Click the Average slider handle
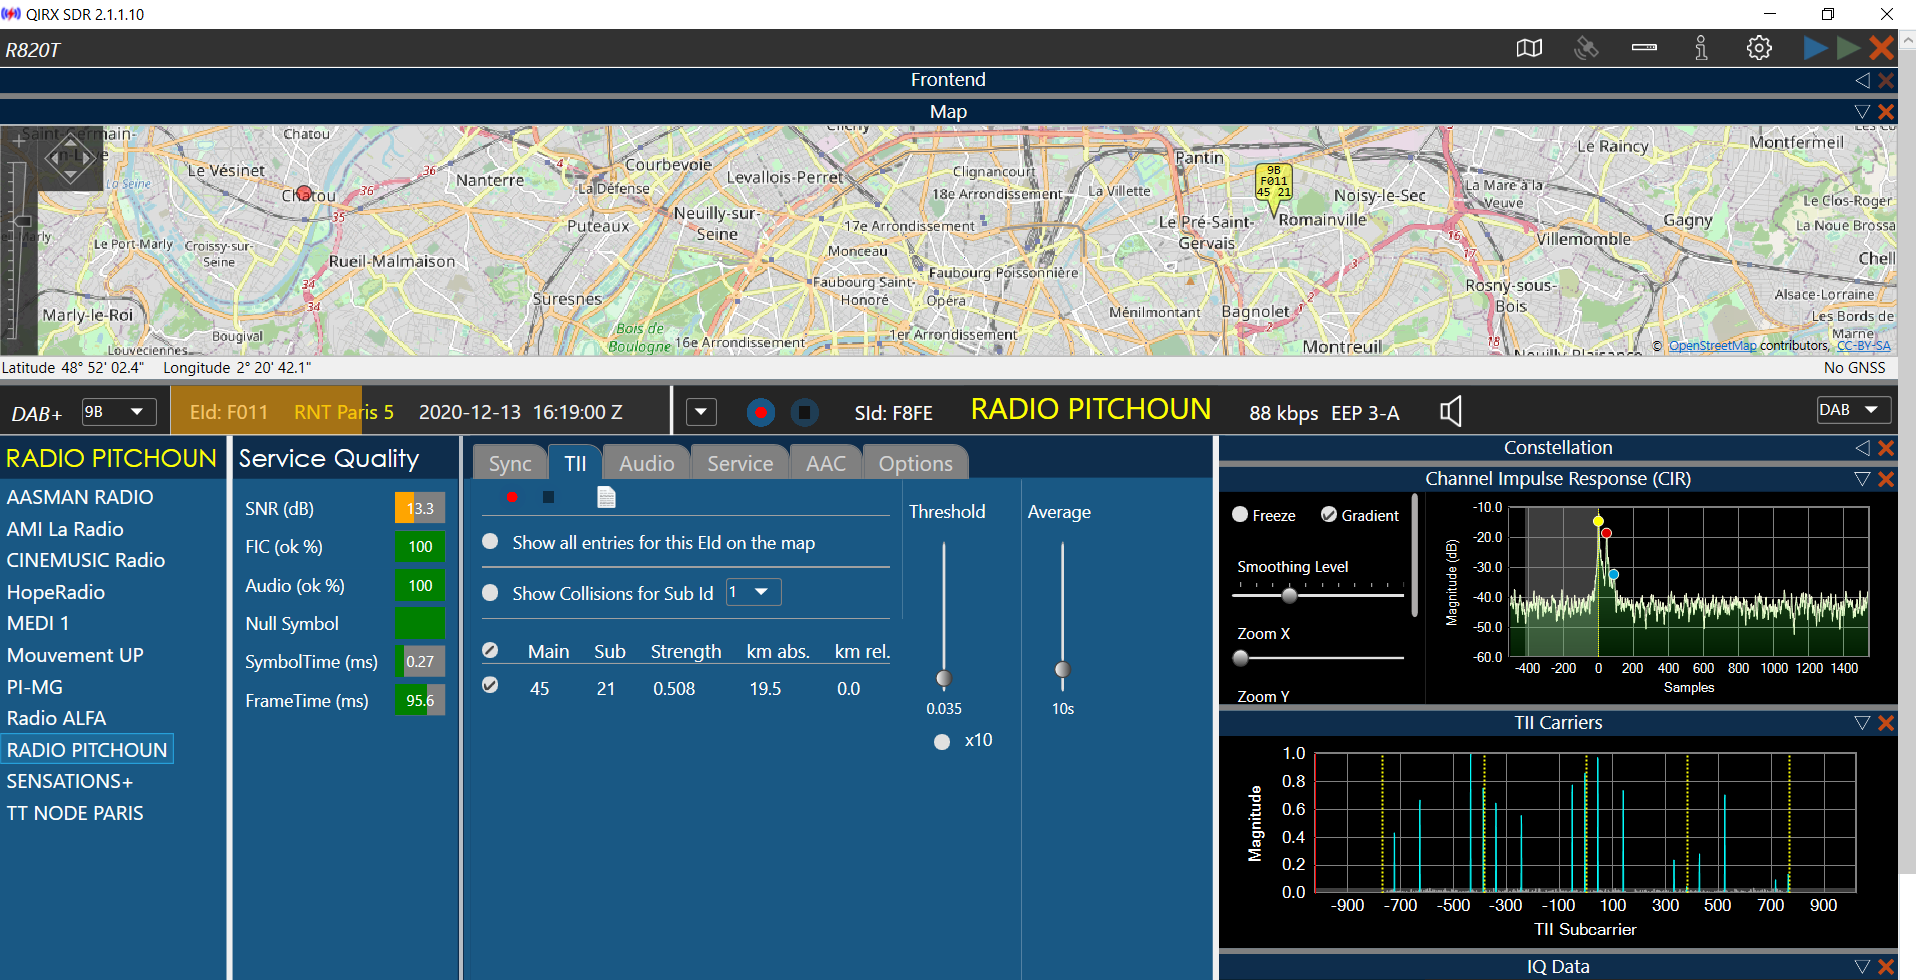Viewport: 1916px width, 980px height. click(1062, 670)
